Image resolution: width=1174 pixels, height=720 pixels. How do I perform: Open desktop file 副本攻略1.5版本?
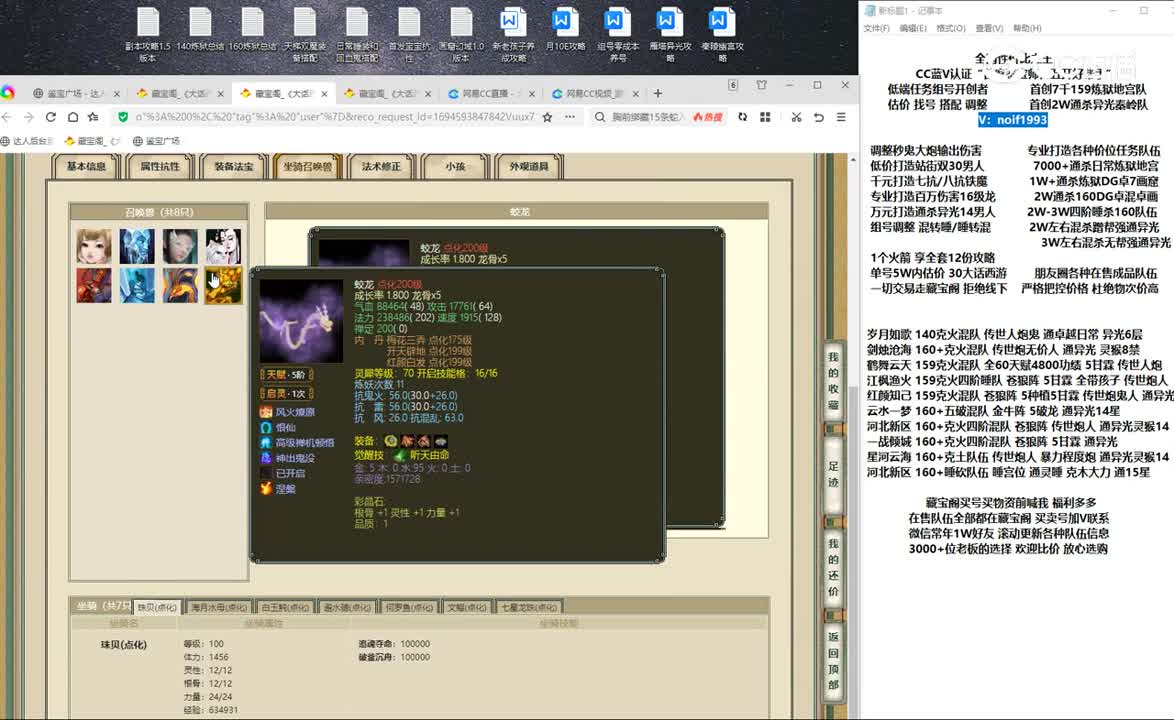tap(147, 35)
